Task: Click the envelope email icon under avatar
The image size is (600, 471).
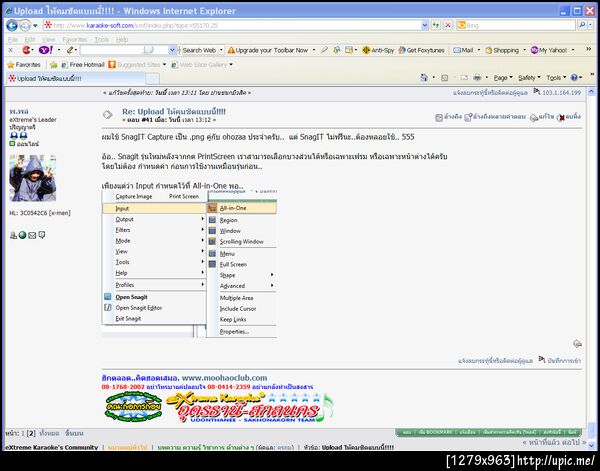Action: pyautogui.click(x=32, y=235)
